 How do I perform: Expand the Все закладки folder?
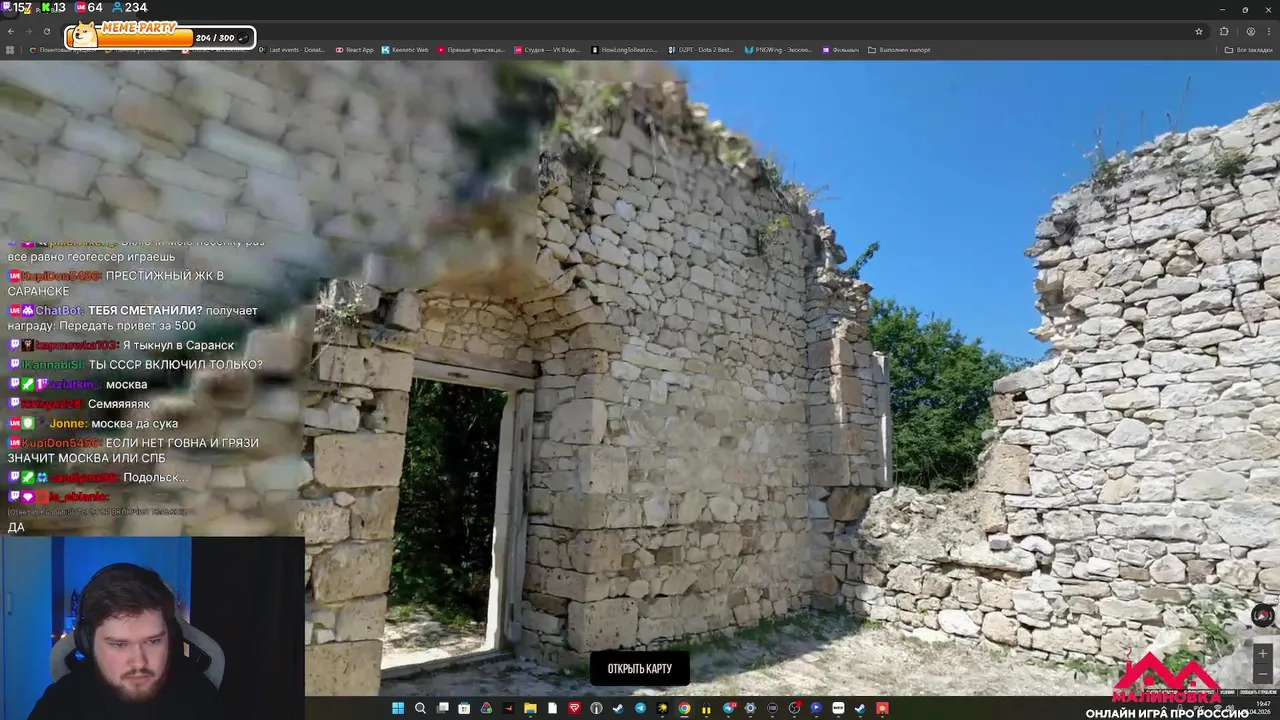pos(1249,50)
